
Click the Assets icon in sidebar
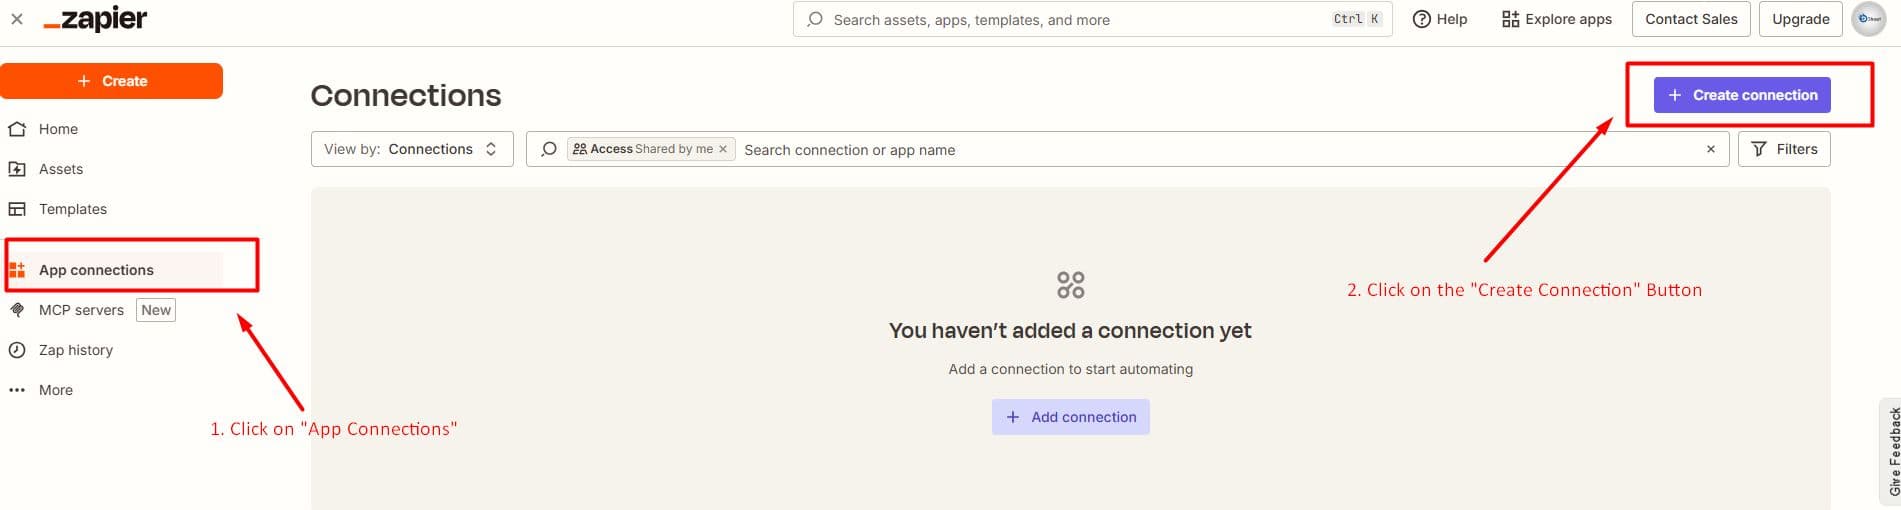click(17, 169)
